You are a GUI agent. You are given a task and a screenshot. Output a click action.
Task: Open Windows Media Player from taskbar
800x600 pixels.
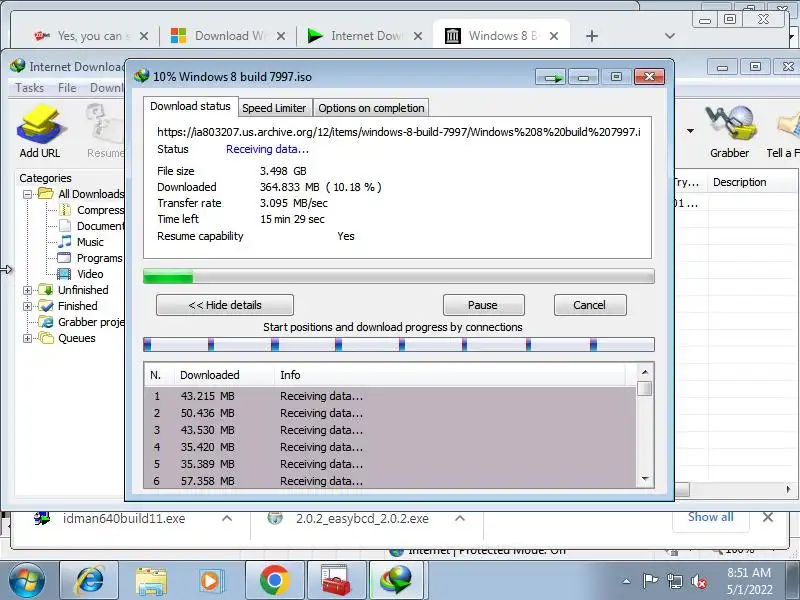210,580
